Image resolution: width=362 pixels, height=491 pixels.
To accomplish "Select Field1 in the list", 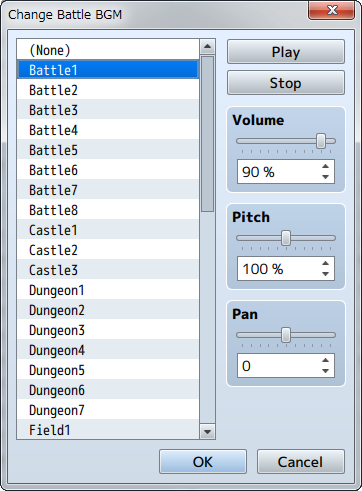I will pos(108,429).
